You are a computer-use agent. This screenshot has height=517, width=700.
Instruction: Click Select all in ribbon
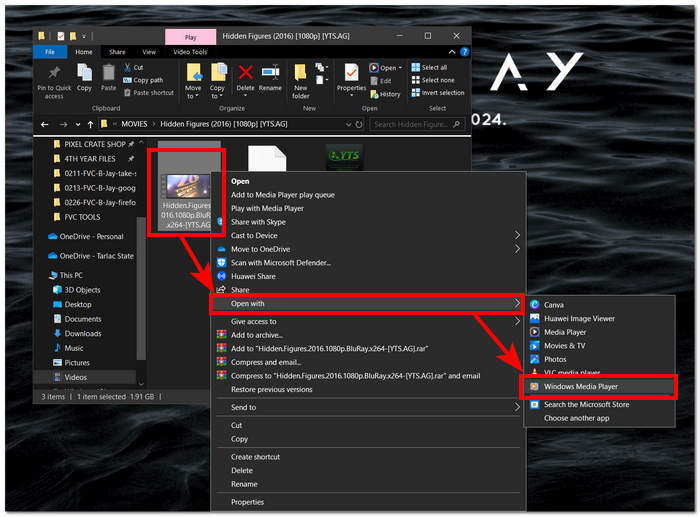(x=429, y=67)
